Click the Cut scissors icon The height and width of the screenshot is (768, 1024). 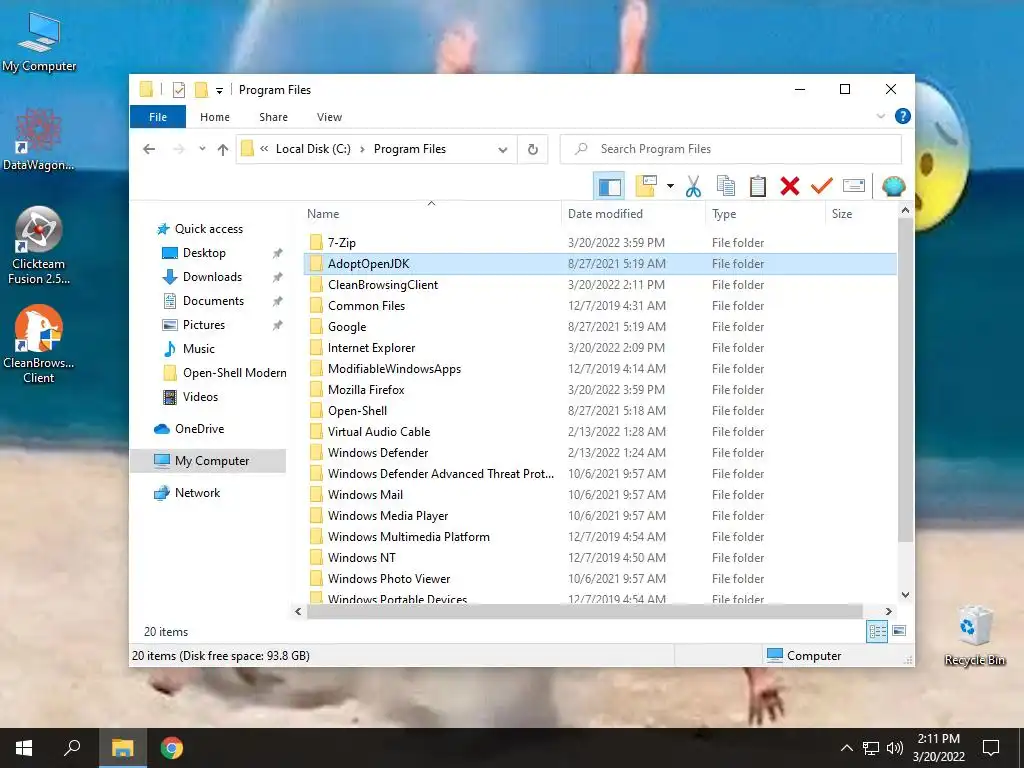[693, 187]
